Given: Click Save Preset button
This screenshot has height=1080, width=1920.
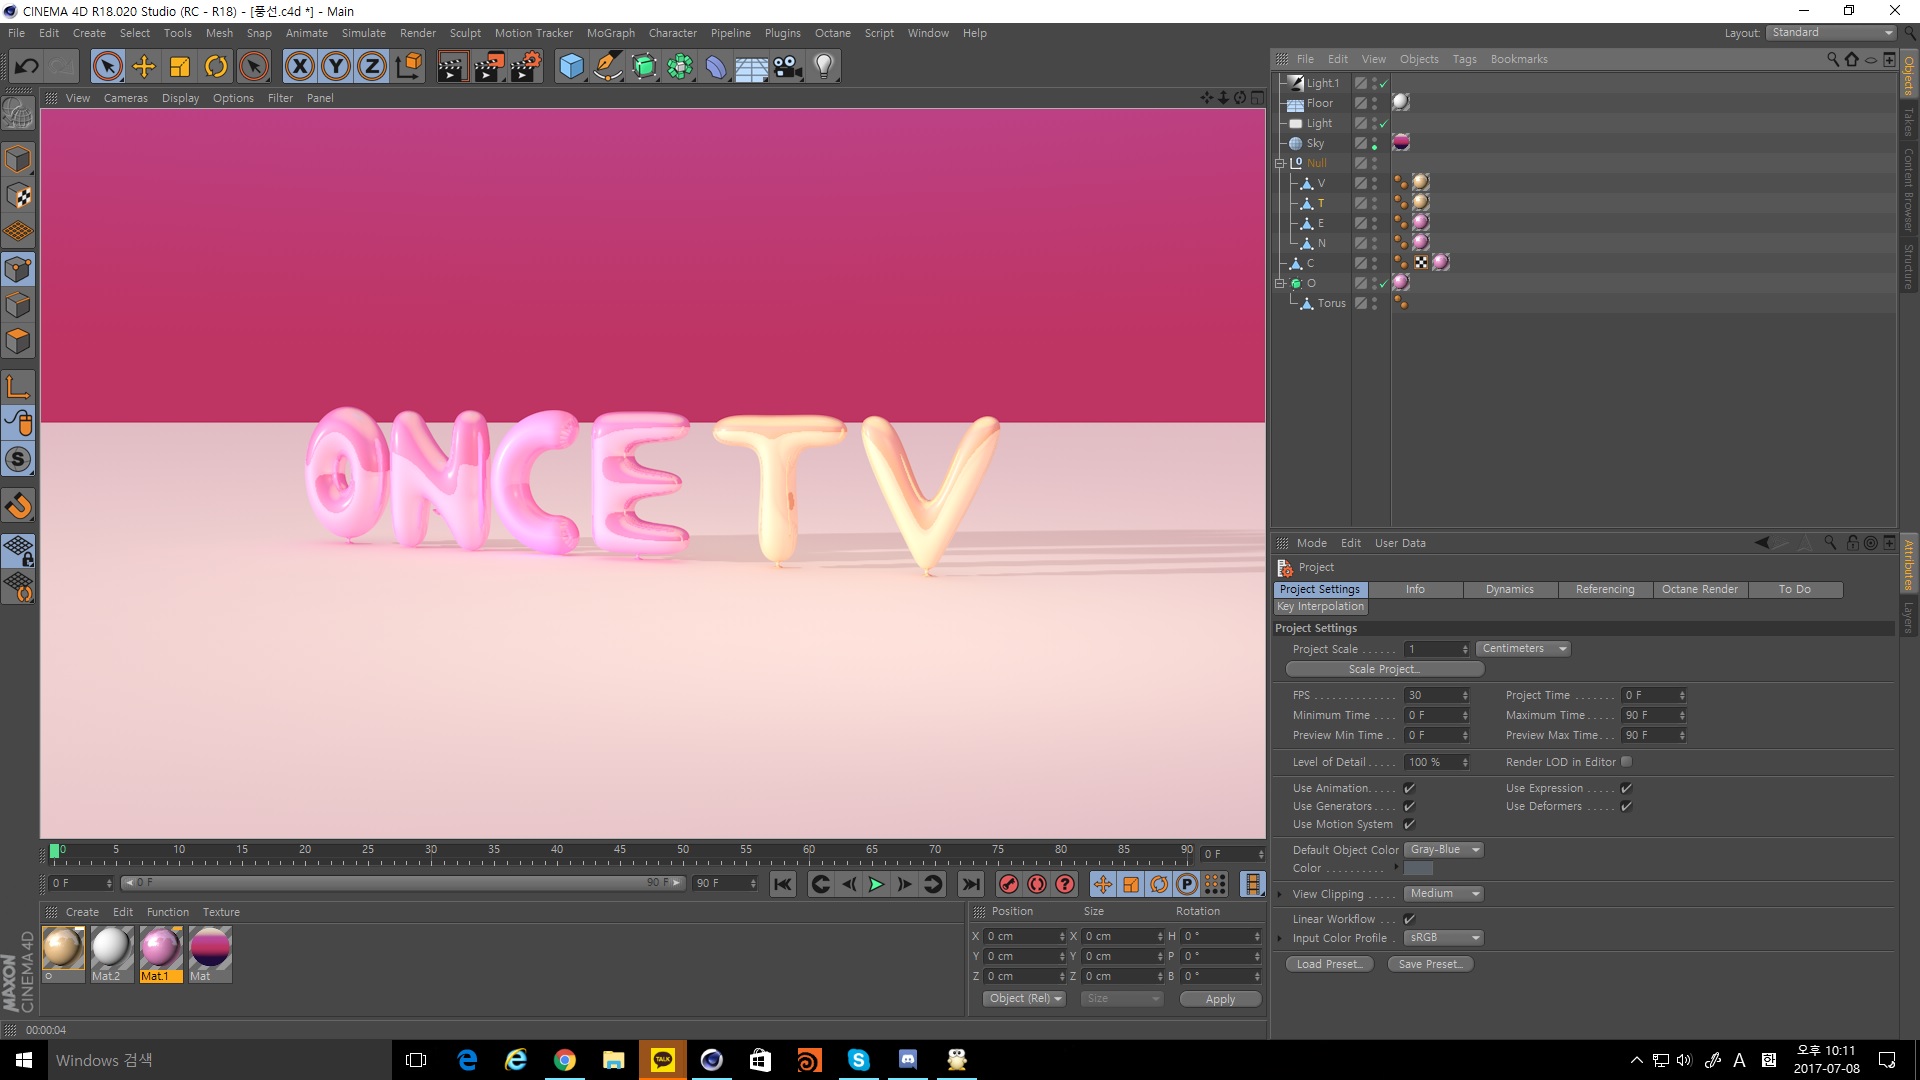Looking at the screenshot, I should point(1430,965).
